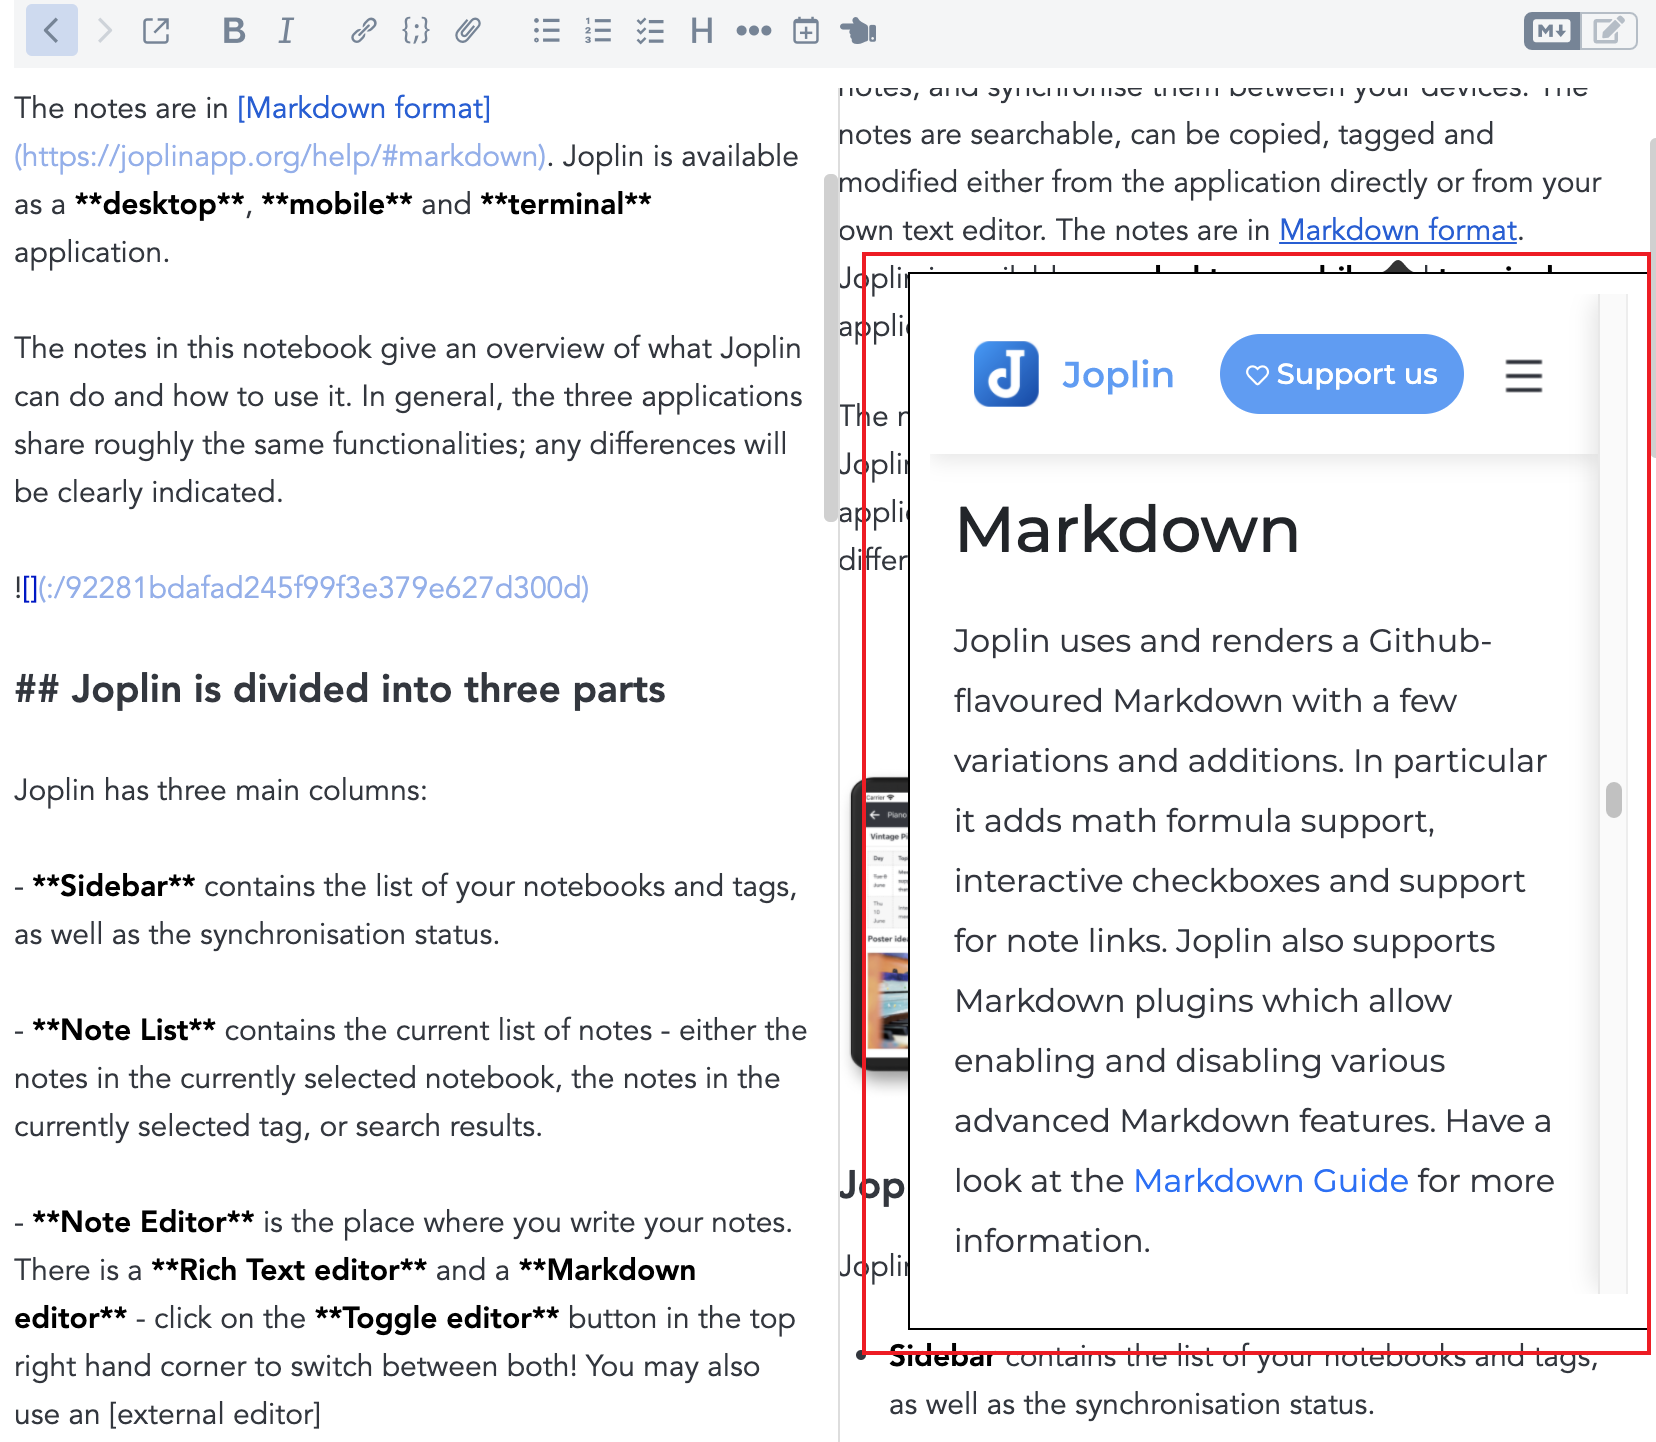Insert horizontal rule using the three-dots icon

754,31
